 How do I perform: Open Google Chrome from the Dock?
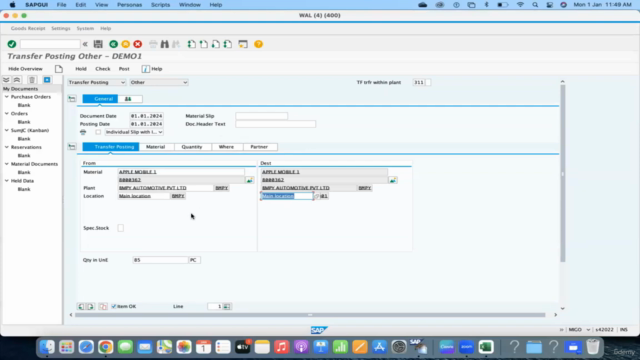pos(105,347)
